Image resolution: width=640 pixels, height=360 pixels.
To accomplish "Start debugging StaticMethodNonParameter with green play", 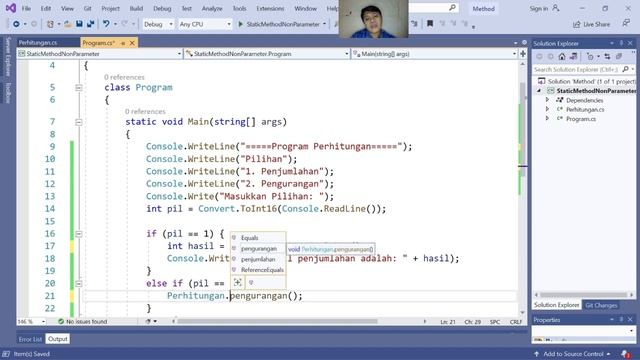I will pos(240,24).
